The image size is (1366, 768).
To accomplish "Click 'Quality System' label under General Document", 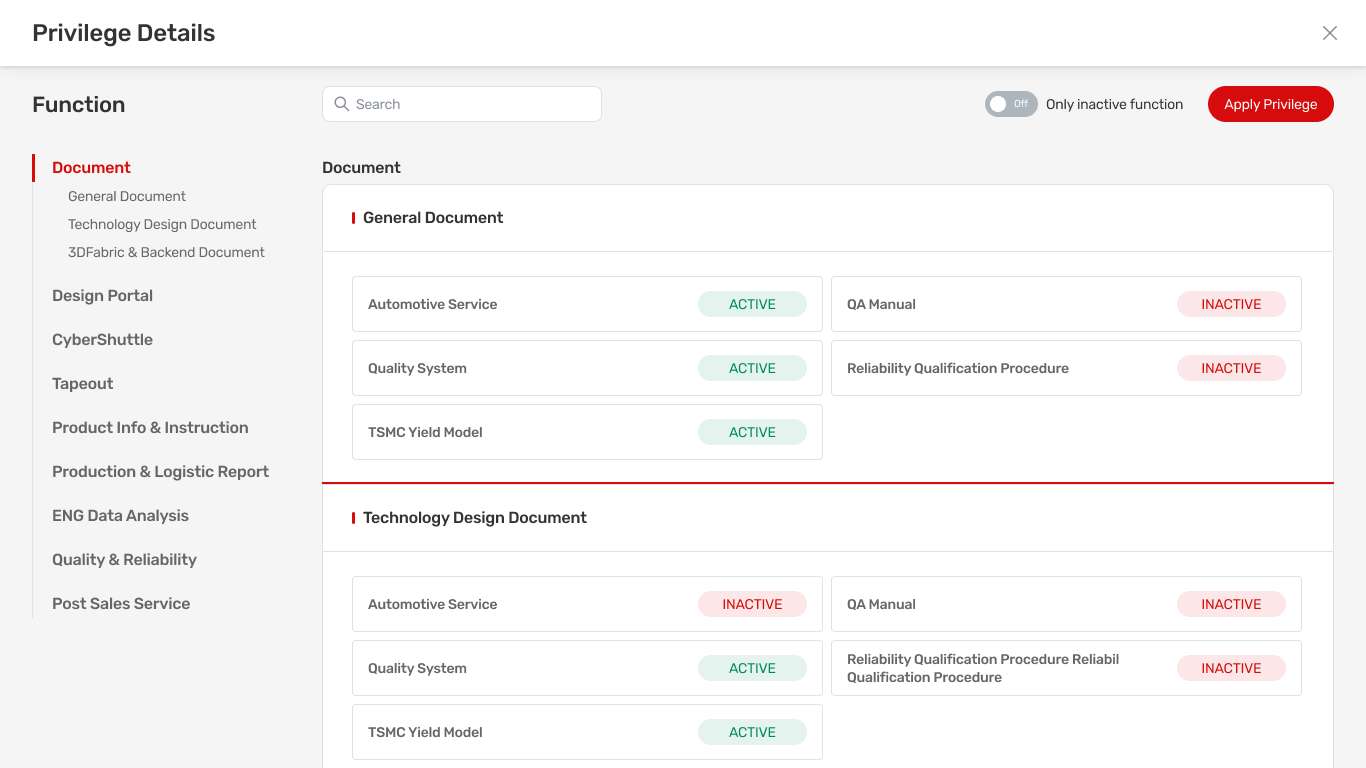I will 417,368.
